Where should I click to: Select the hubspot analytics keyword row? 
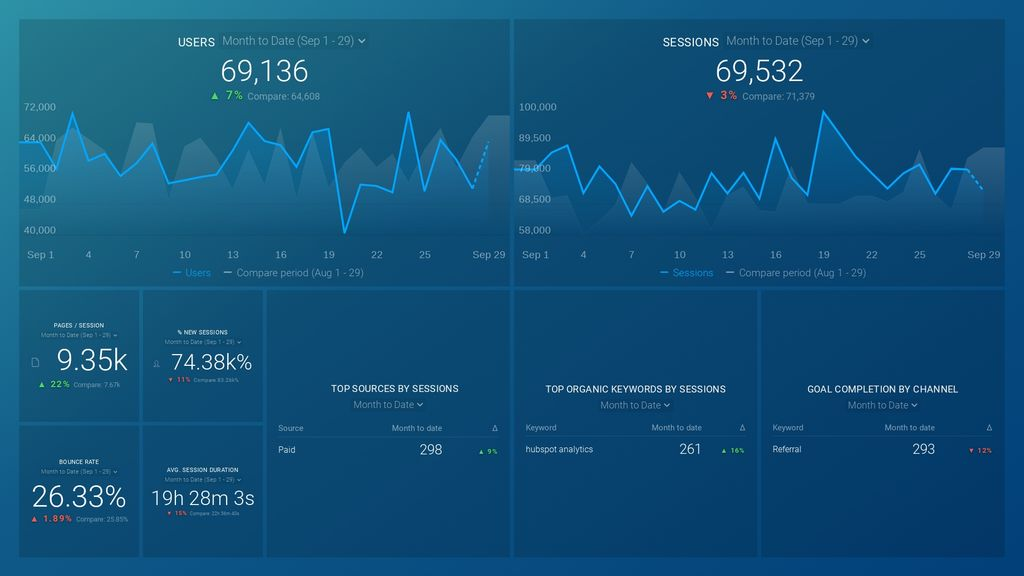tap(635, 449)
